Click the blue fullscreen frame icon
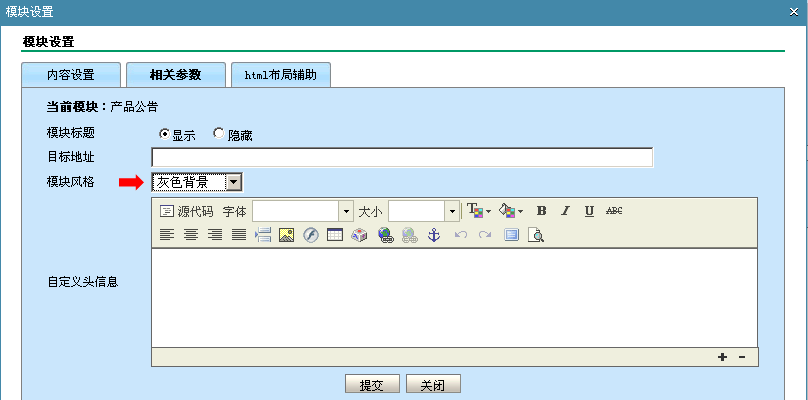Image resolution: width=808 pixels, height=400 pixels. coord(511,235)
